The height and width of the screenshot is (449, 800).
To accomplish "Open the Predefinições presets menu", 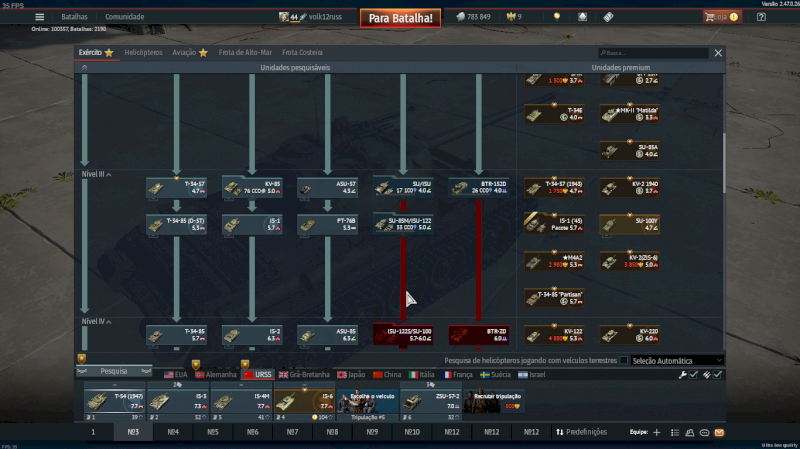I will [581, 432].
